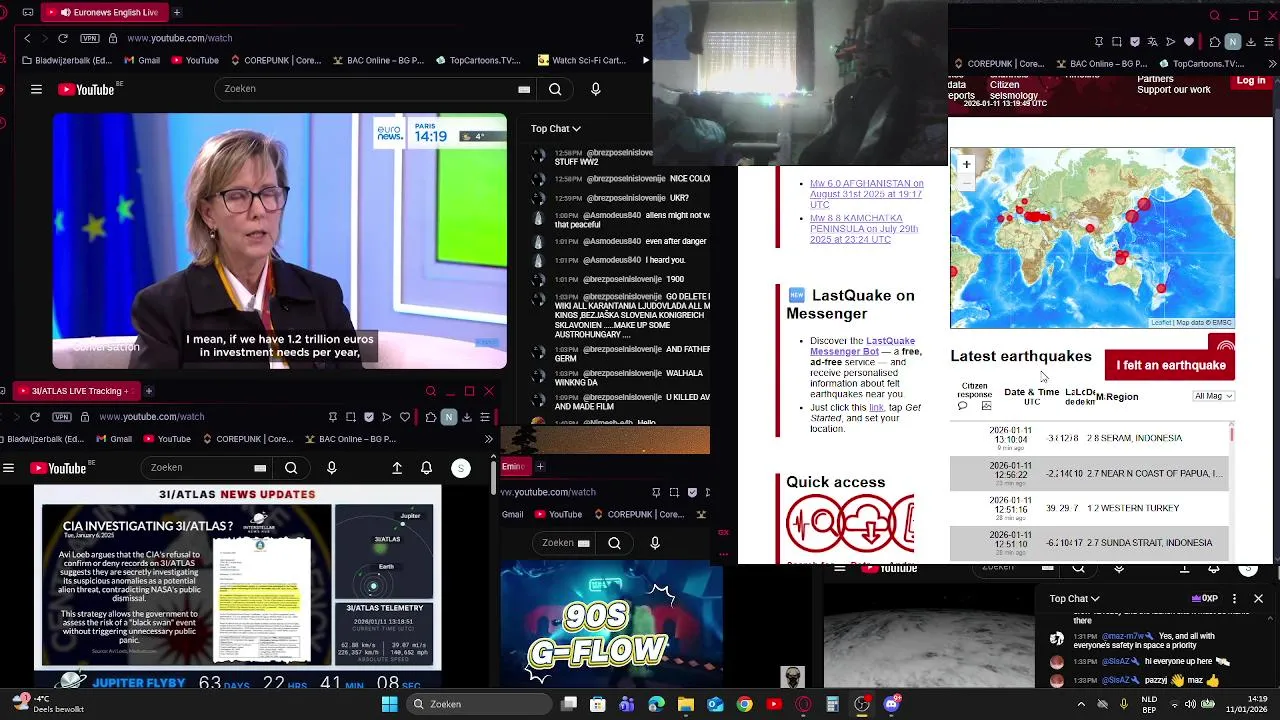Click snapshot icon in 3I/ATLAS window toolbar
1280x720 pixels.
(351, 417)
